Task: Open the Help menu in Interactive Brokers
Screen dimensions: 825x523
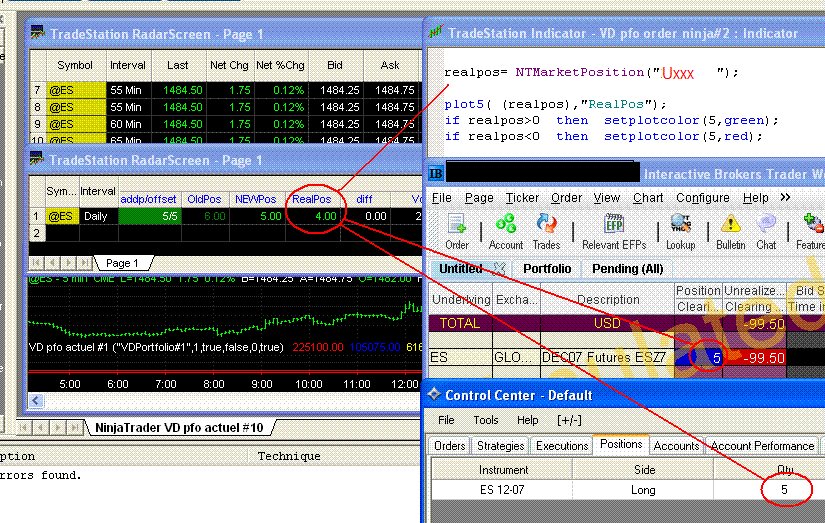Action: tap(756, 198)
